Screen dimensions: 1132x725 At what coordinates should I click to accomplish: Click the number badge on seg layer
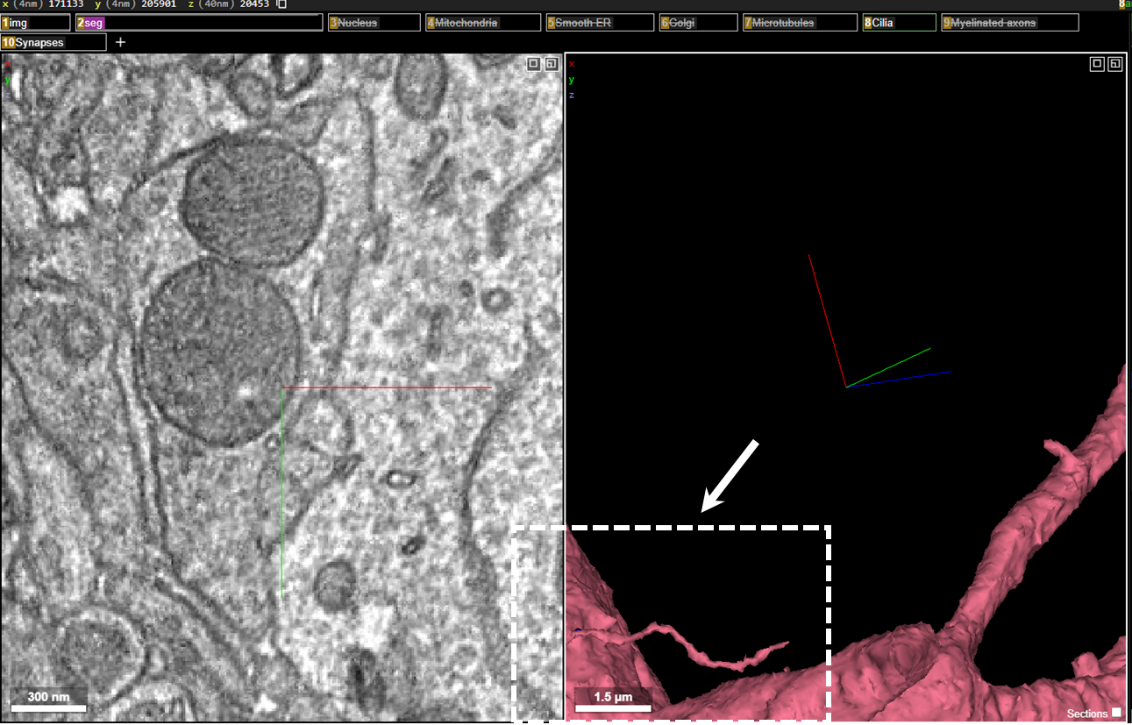click(80, 23)
